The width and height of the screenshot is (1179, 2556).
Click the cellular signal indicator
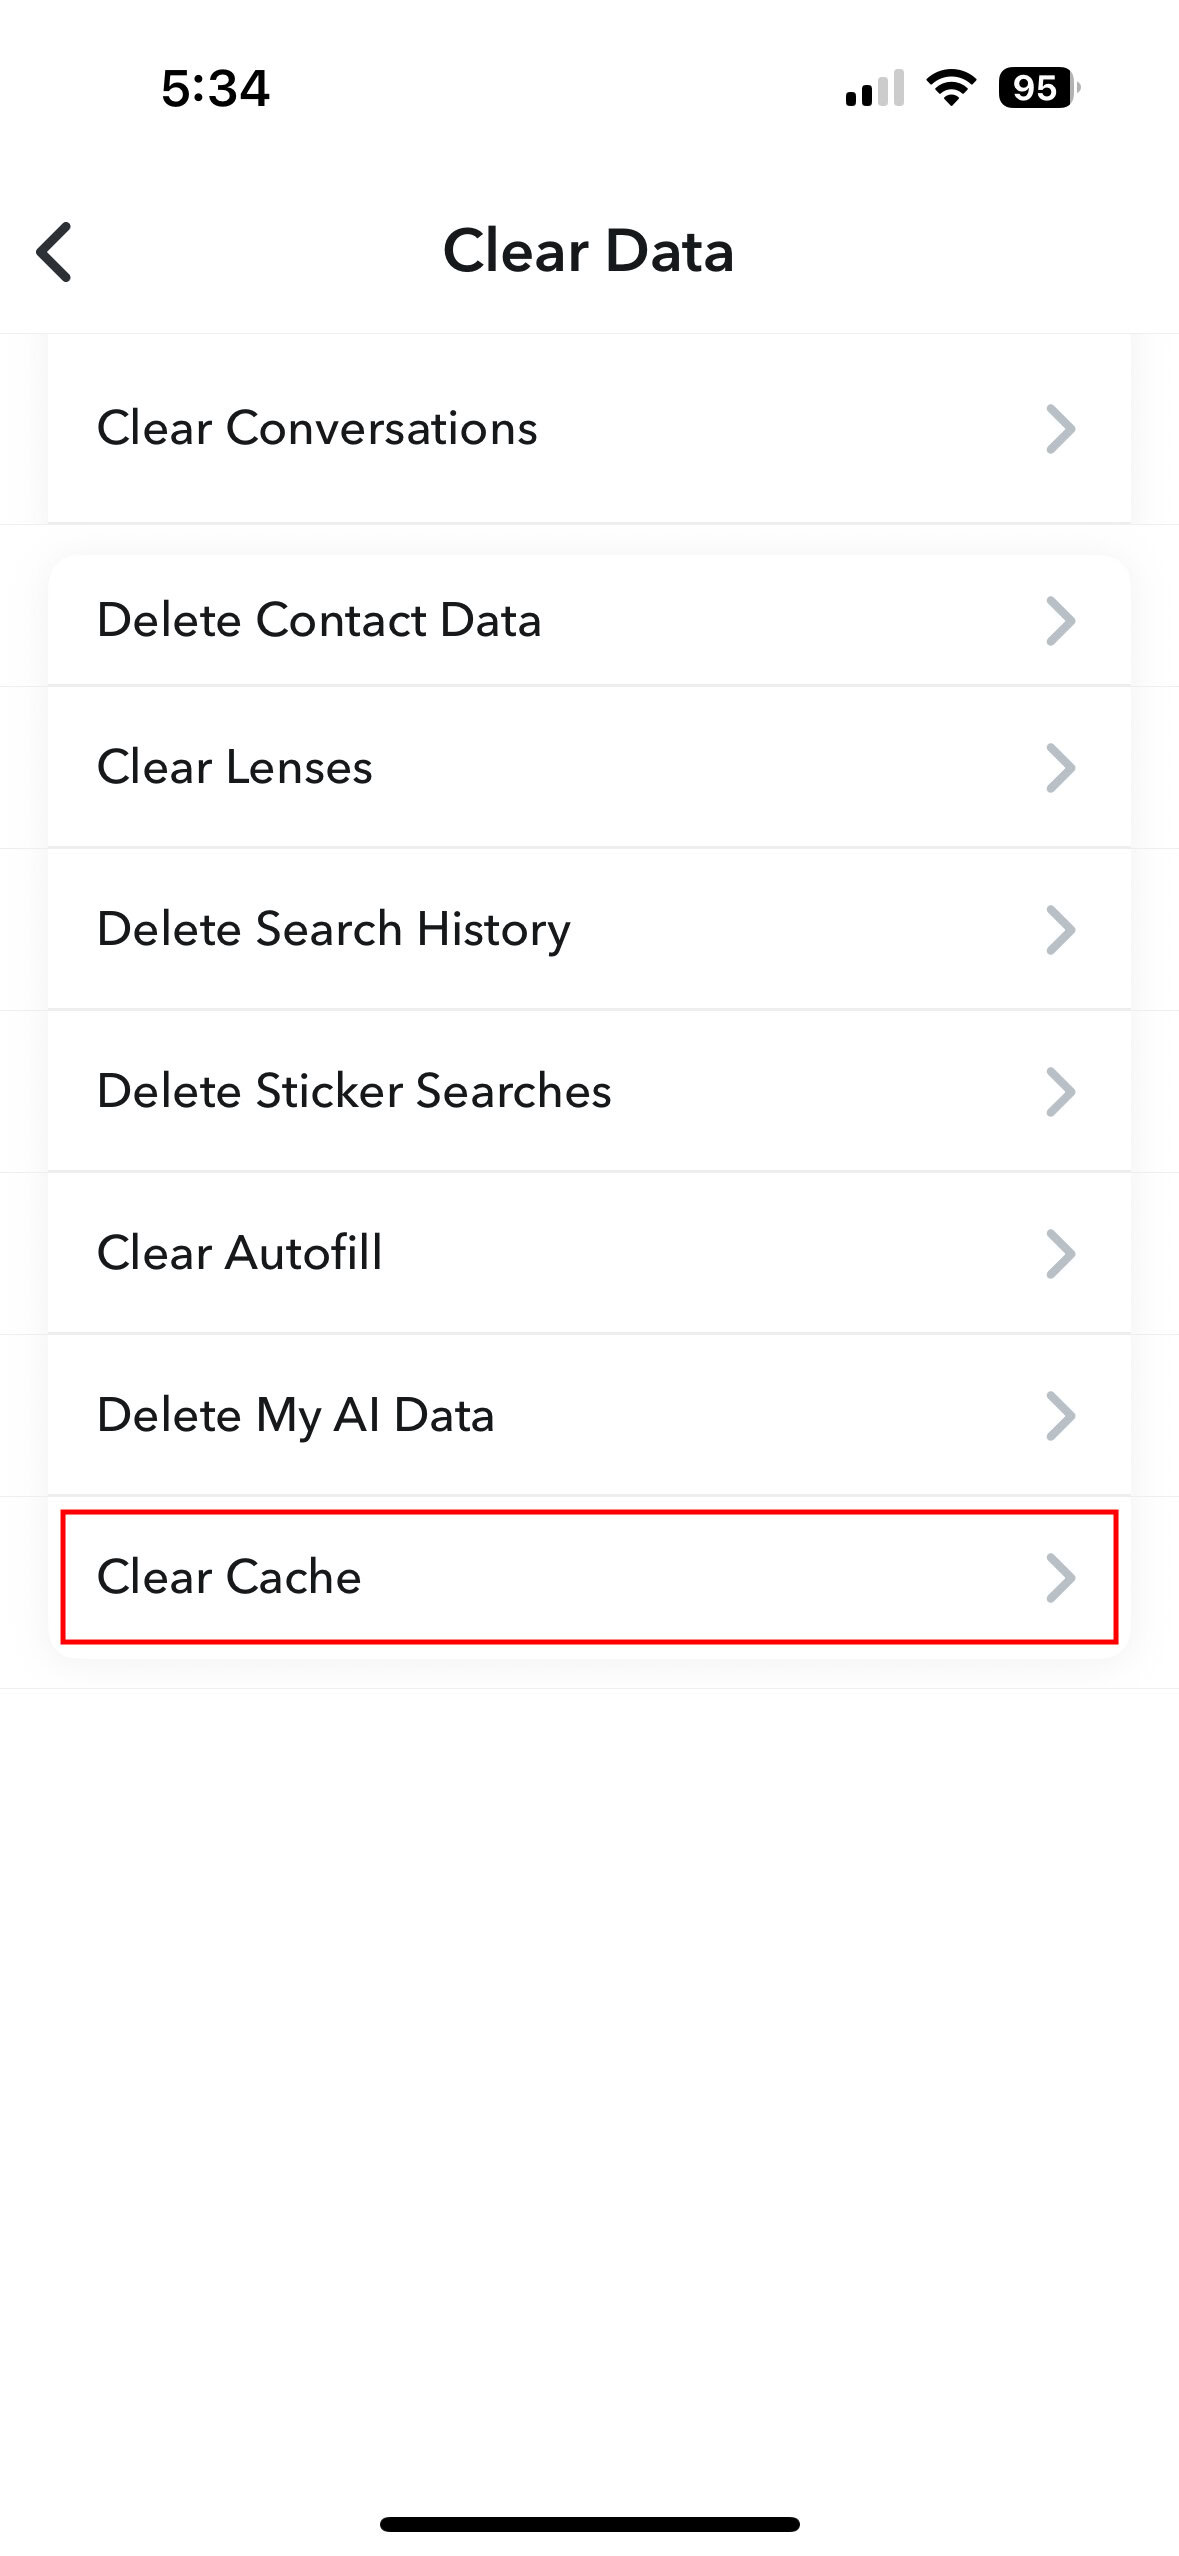875,90
